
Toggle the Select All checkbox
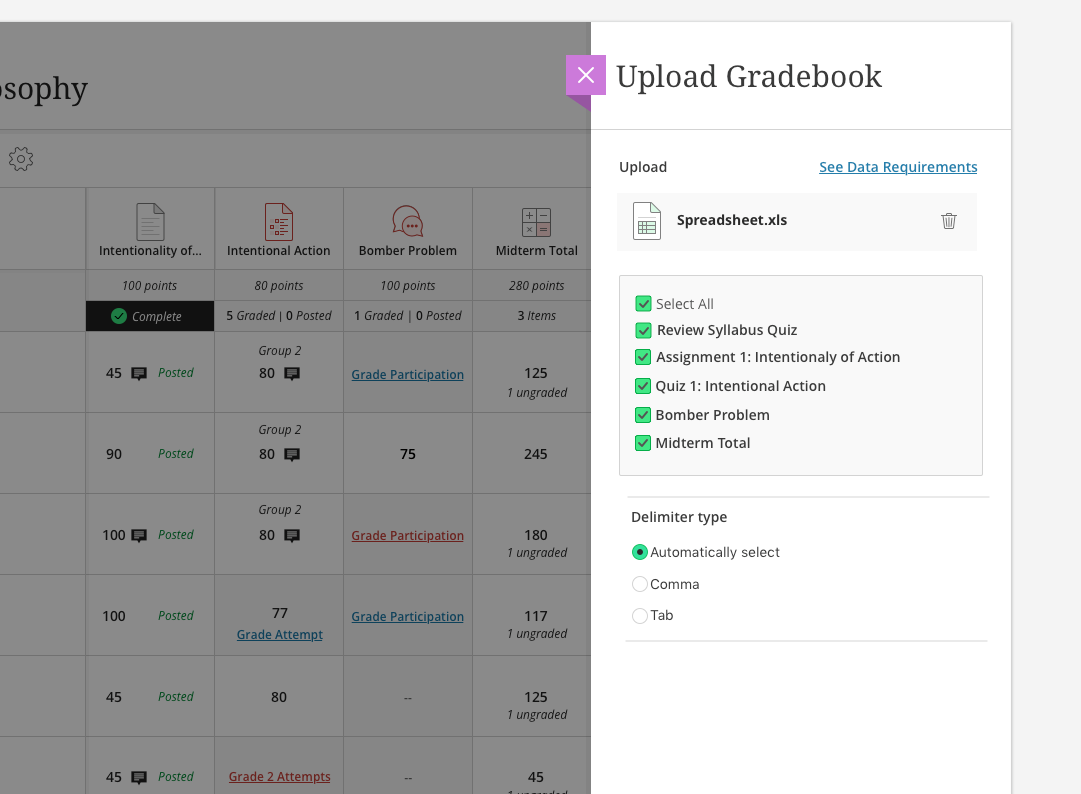pyautogui.click(x=643, y=304)
